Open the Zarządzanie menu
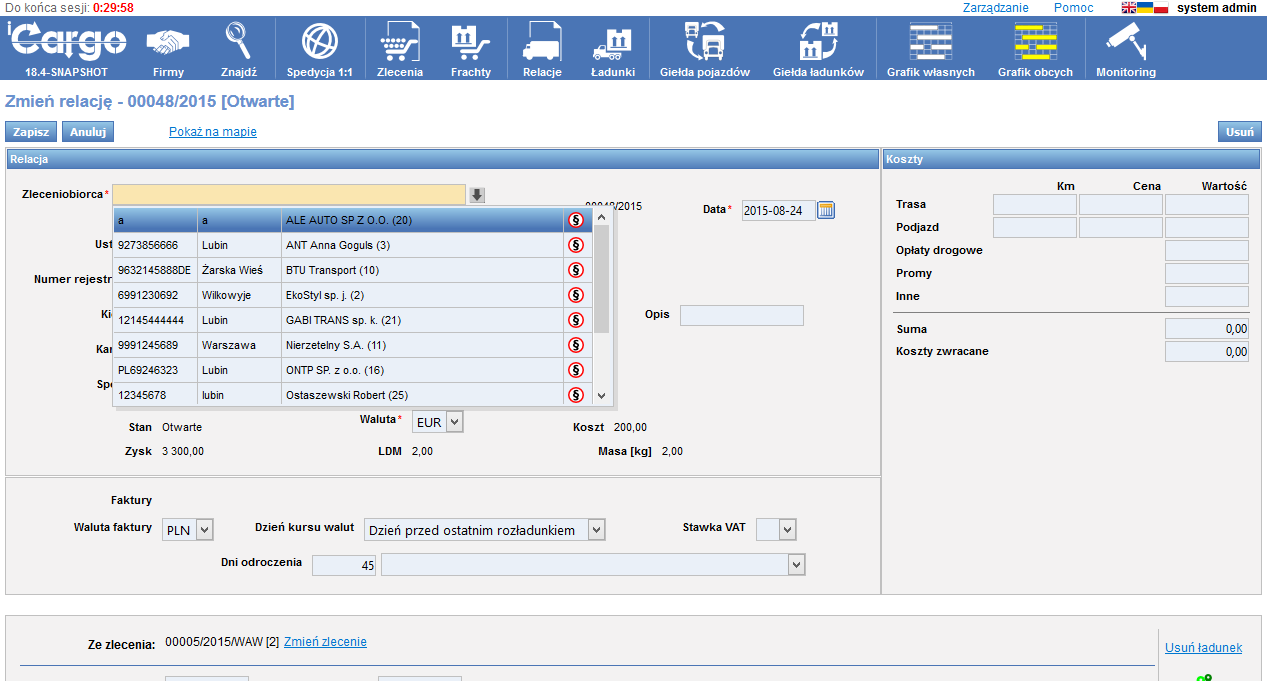 pos(995,8)
